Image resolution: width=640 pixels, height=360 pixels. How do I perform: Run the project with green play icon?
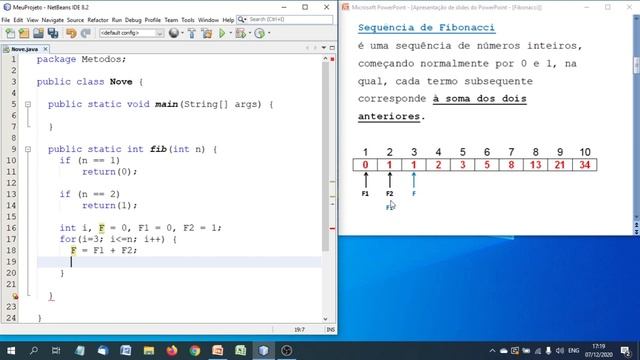(222, 33)
